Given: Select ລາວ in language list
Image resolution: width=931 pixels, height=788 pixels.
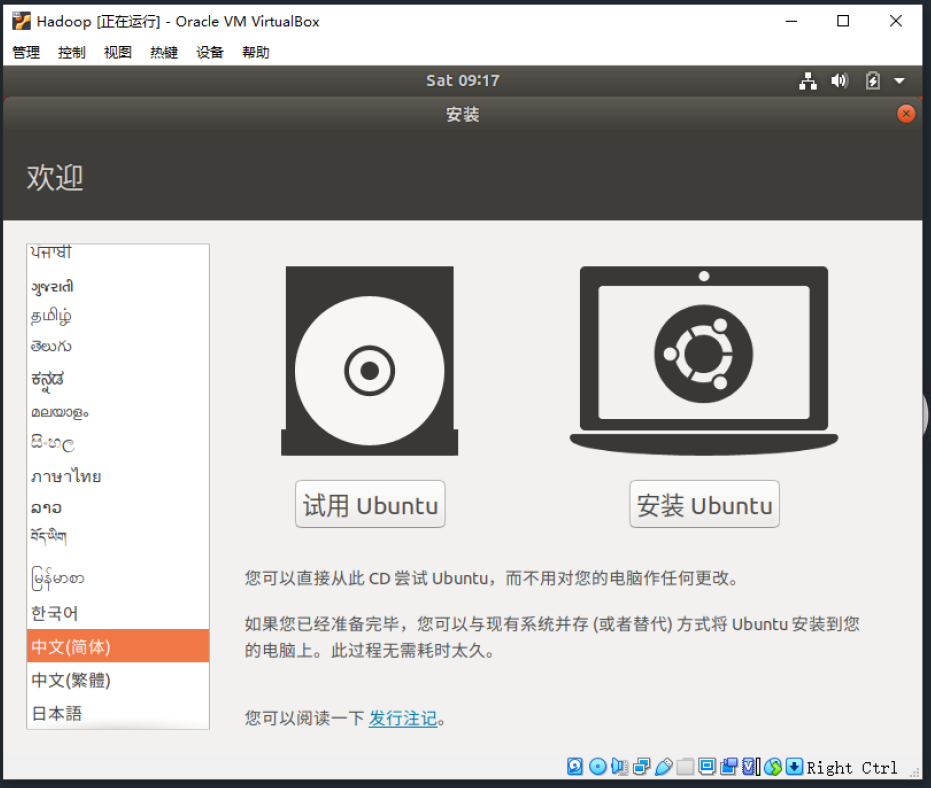Looking at the screenshot, I should [118, 508].
